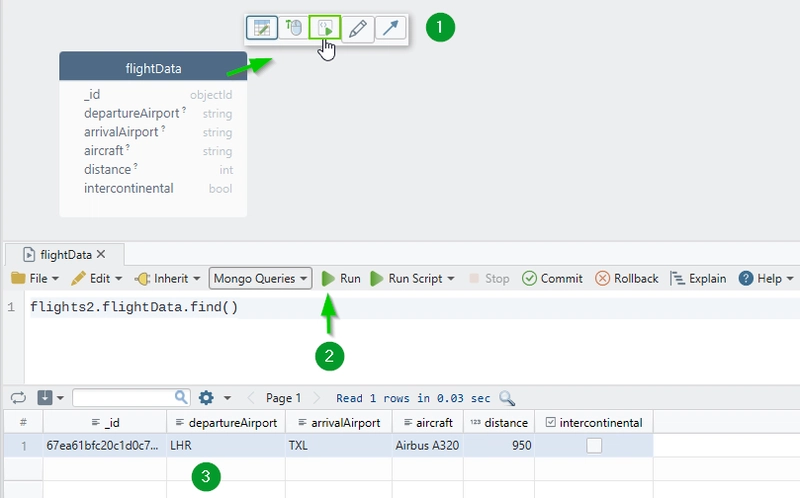Click the File folder icon
This screenshot has width=800, height=498.
click(18, 278)
